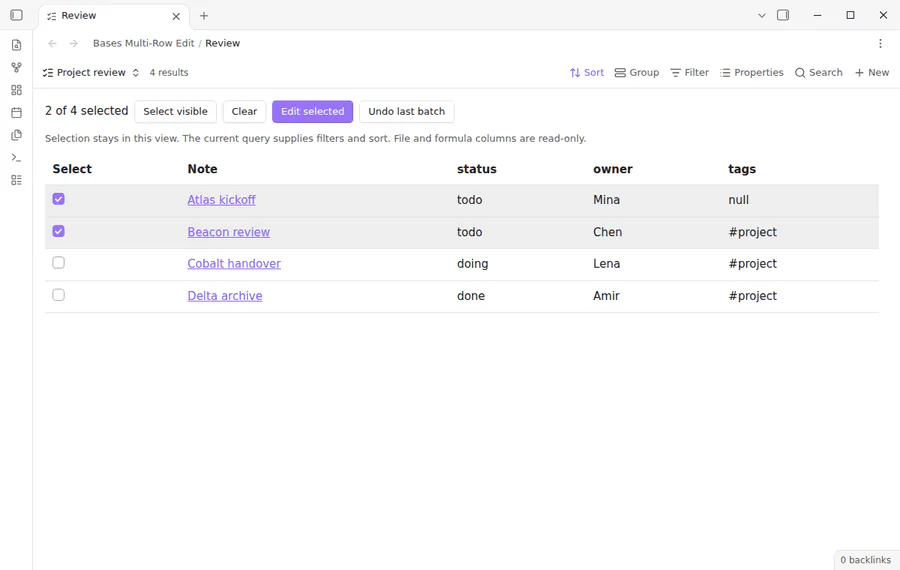Click the Edit selected button
Screen dimensions: 900x570
click(x=312, y=111)
